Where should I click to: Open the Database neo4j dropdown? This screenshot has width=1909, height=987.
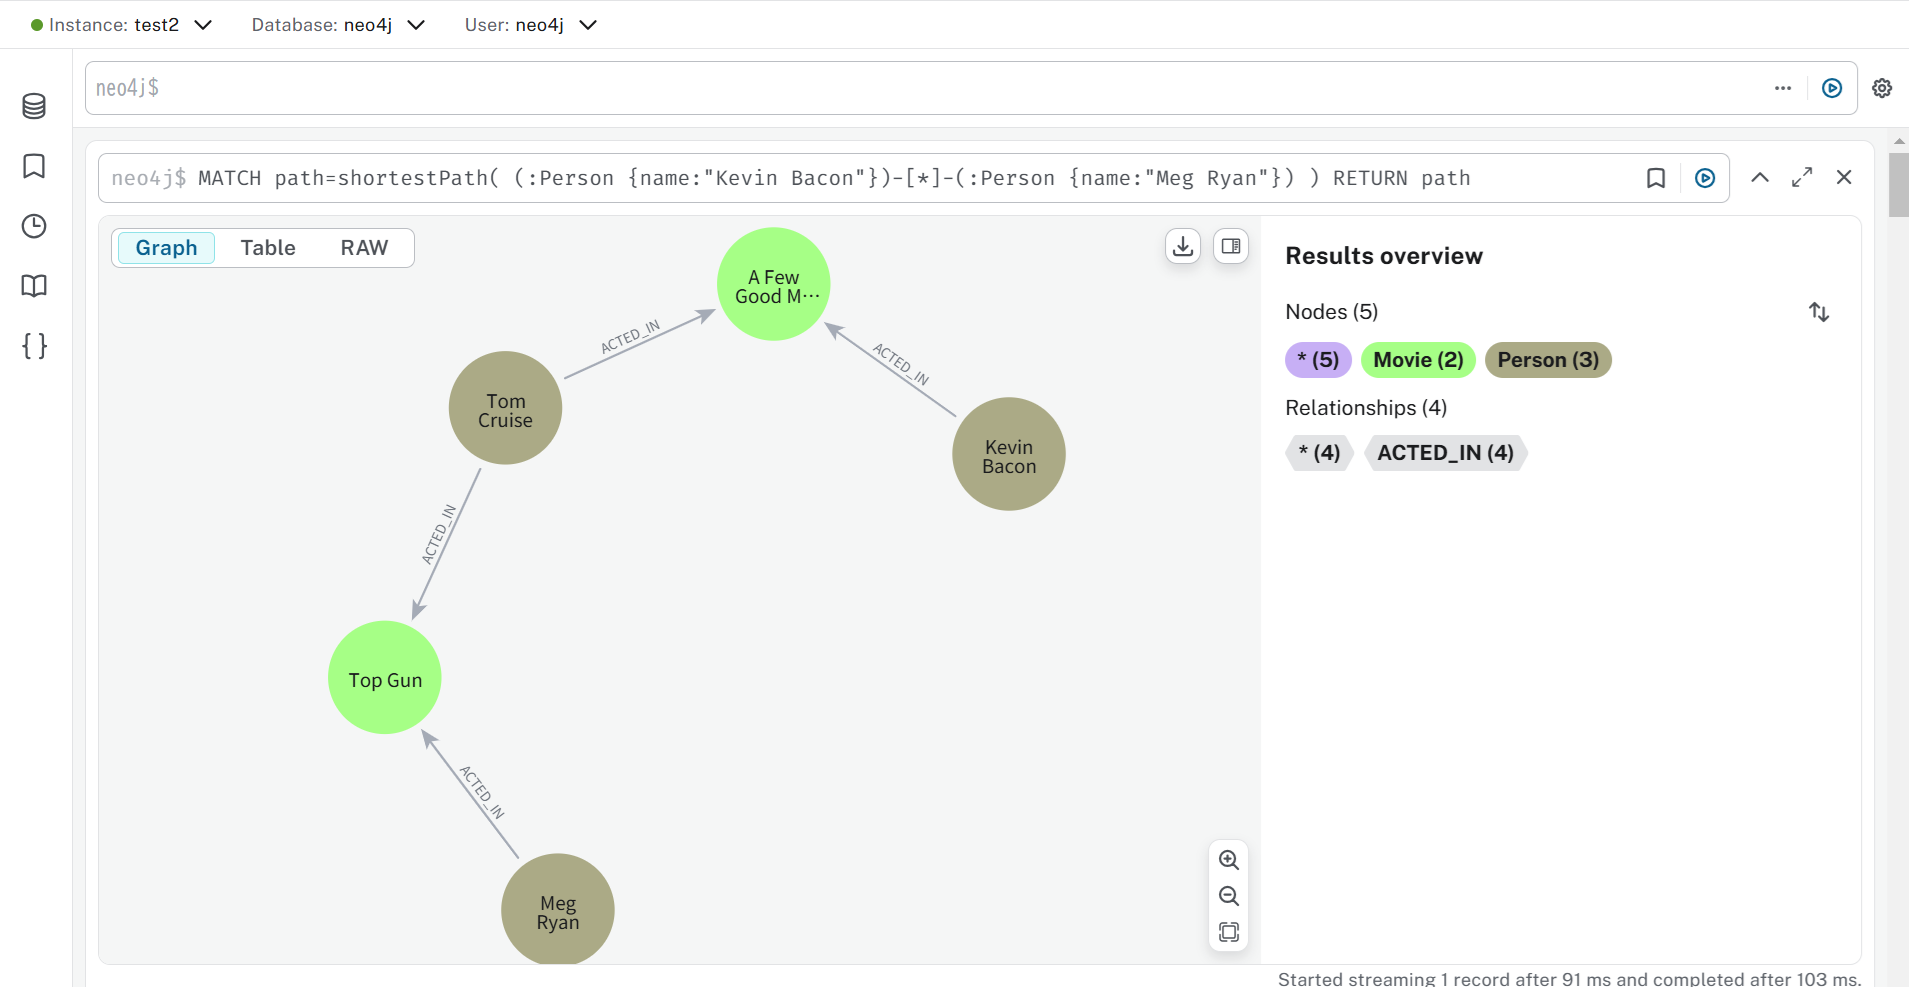click(x=417, y=24)
